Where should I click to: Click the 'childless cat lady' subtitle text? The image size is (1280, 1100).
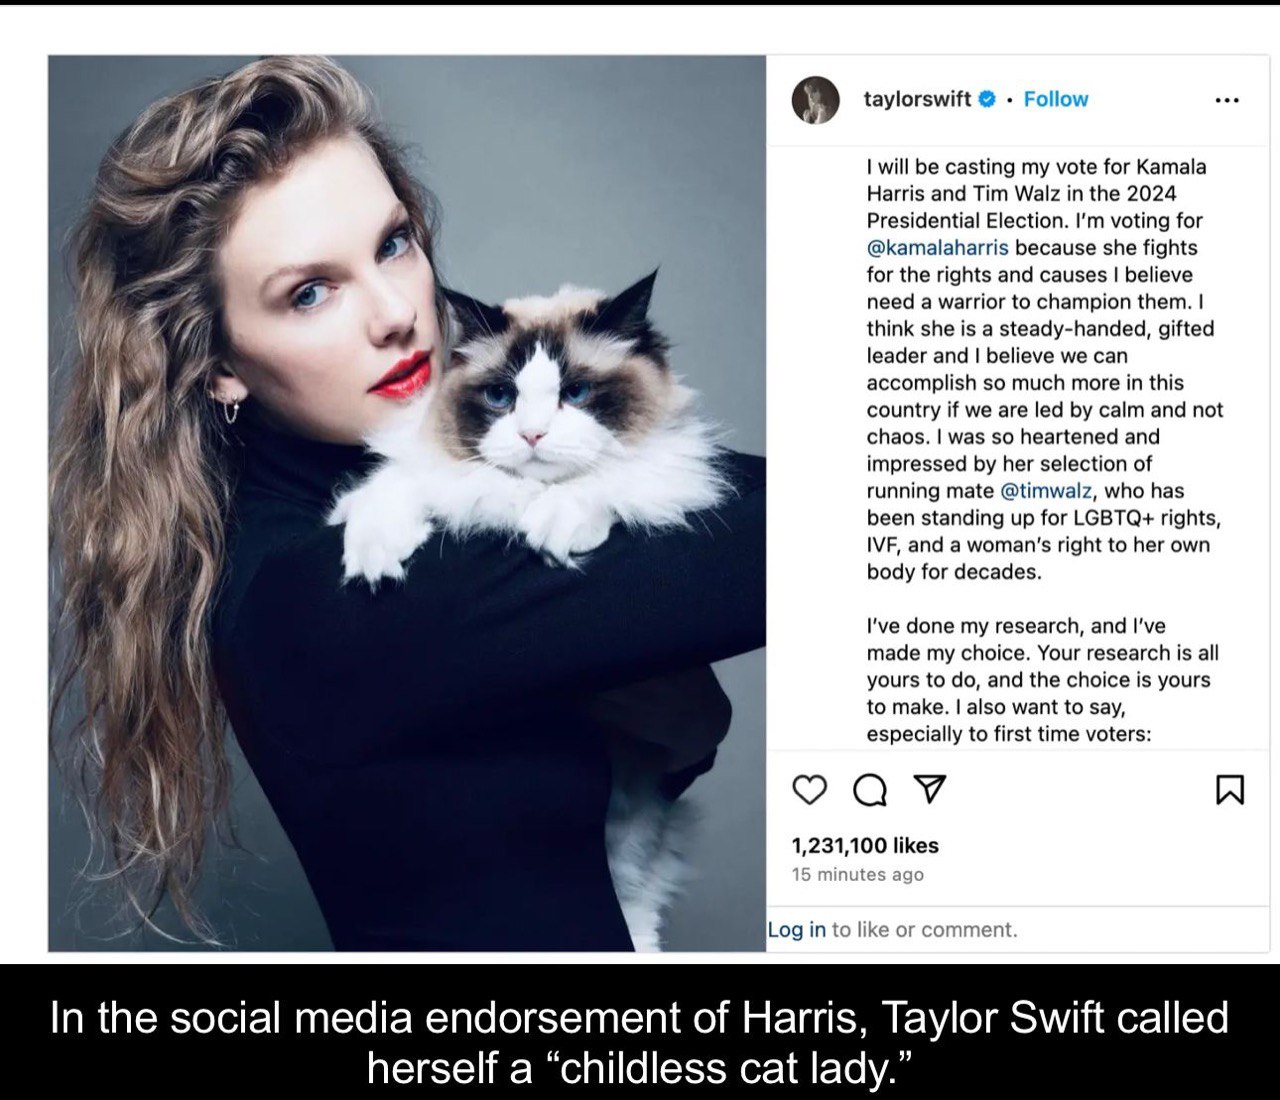click(x=639, y=1043)
